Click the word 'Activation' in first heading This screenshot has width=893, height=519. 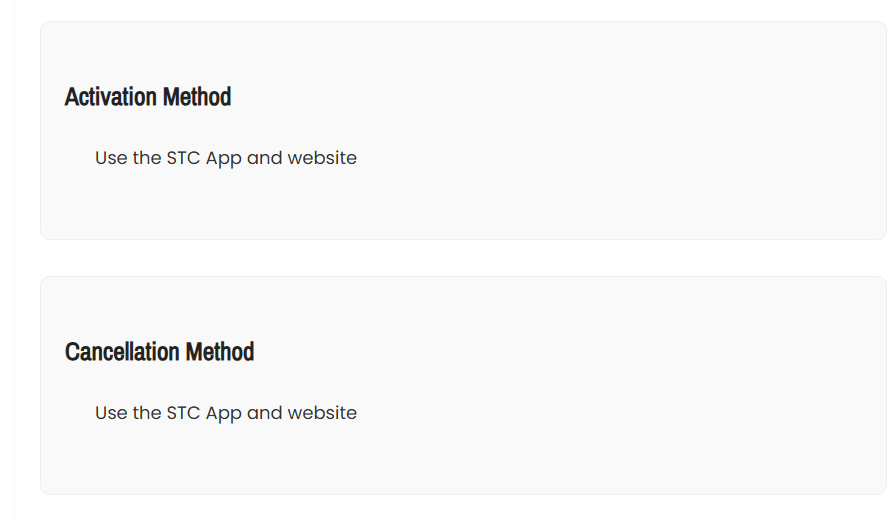pos(111,97)
